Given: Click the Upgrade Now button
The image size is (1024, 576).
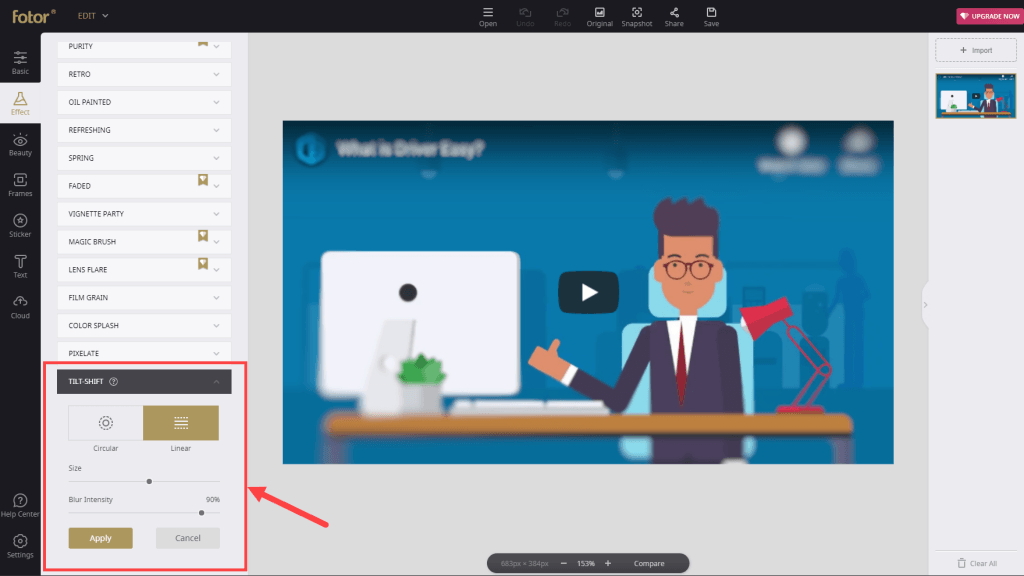Looking at the screenshot, I should click(x=989, y=16).
